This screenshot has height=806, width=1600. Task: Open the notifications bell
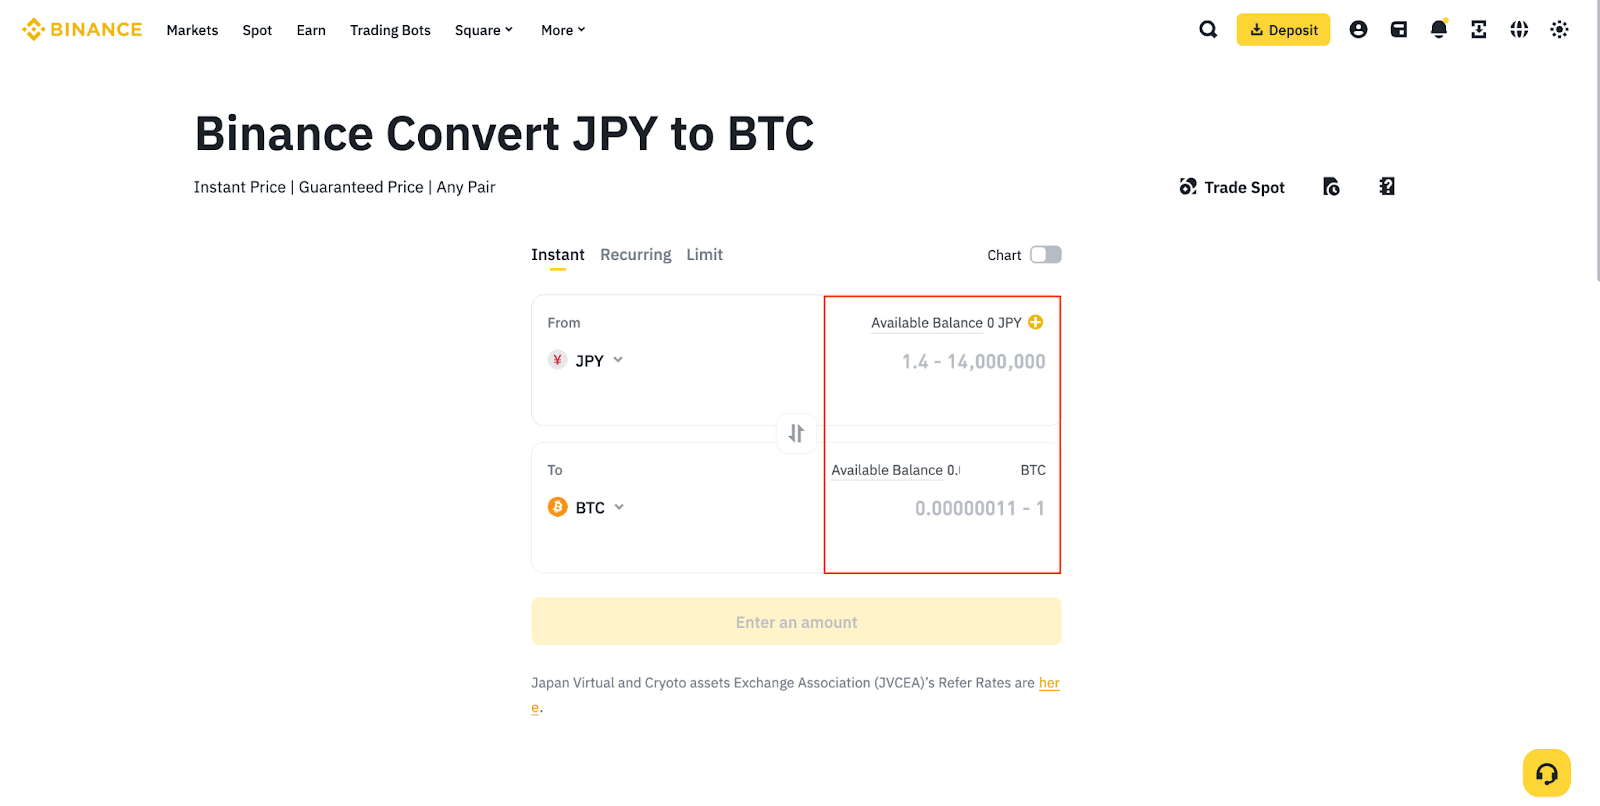(1439, 30)
